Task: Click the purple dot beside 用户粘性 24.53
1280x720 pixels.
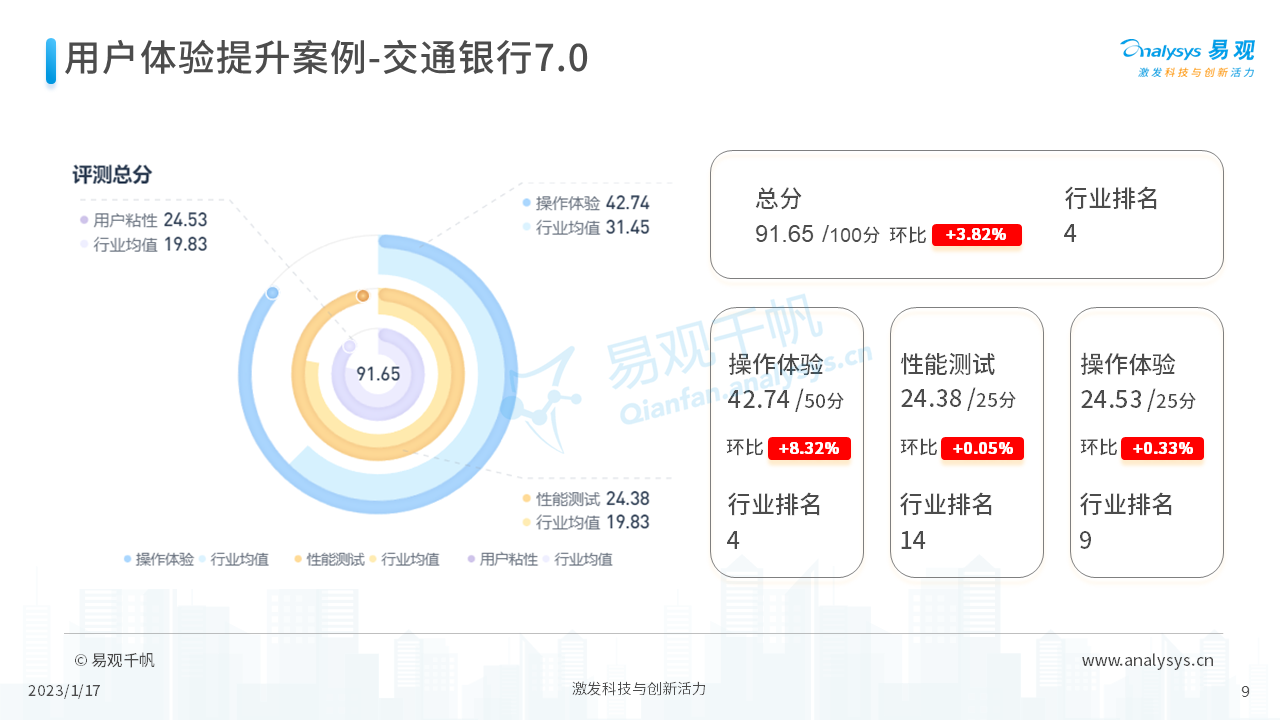Action: [84, 220]
